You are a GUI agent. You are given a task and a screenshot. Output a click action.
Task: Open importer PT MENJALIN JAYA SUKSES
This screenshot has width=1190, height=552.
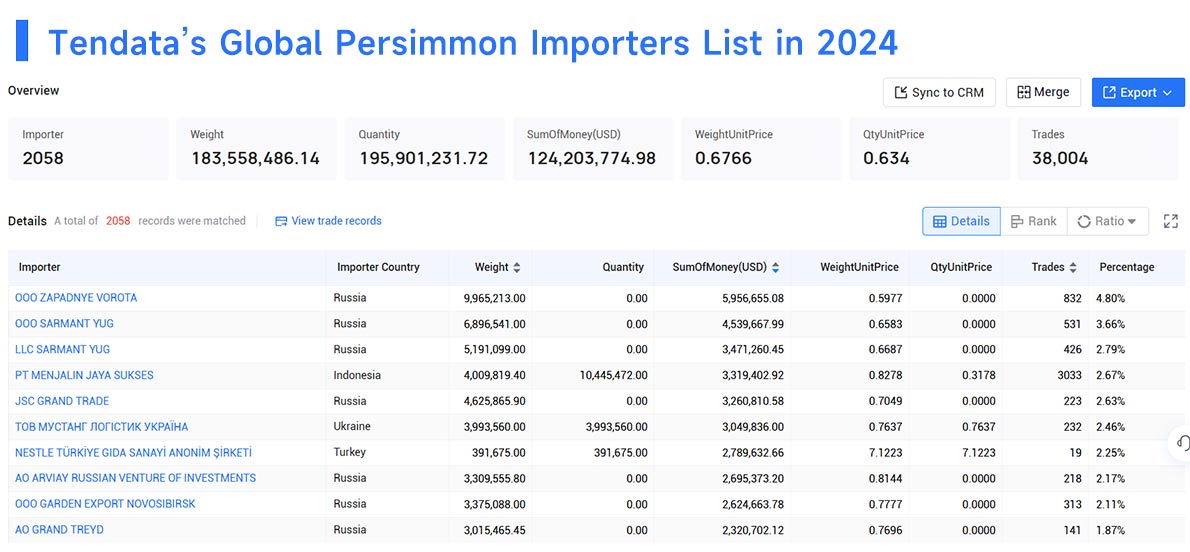(x=84, y=375)
